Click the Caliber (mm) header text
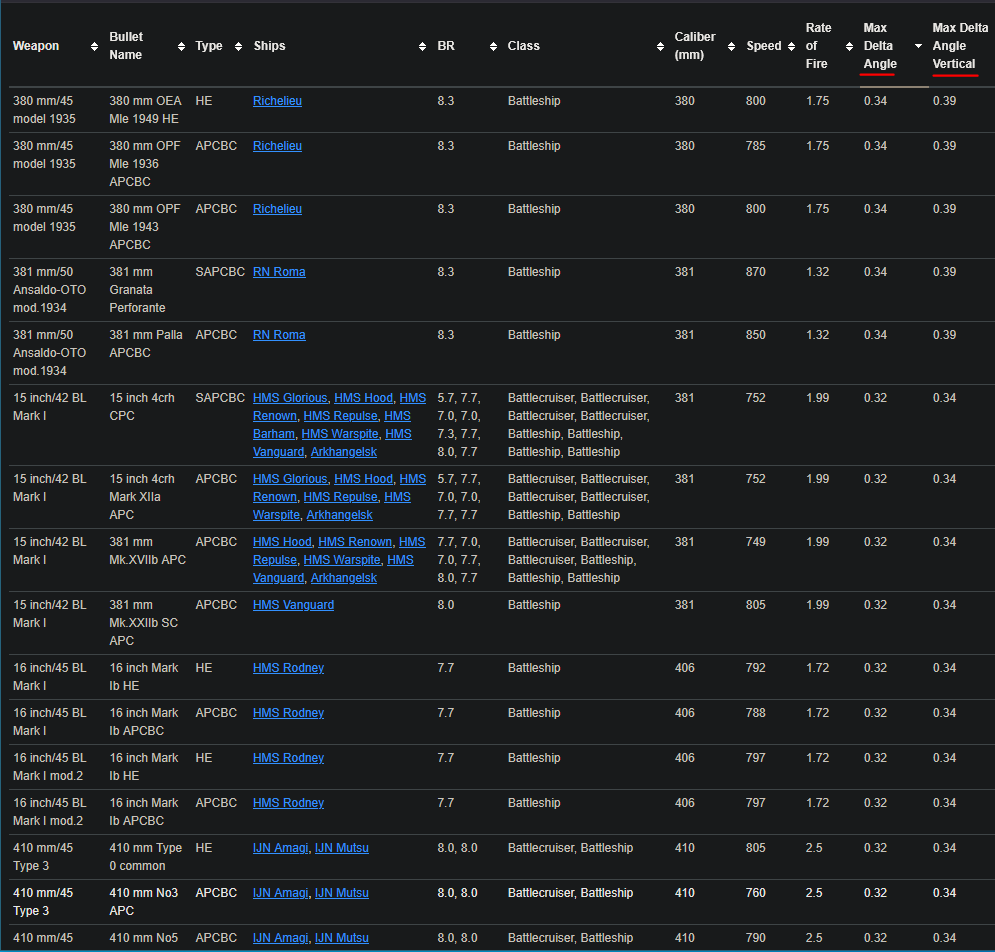The width and height of the screenshot is (995, 952). [x=695, y=46]
